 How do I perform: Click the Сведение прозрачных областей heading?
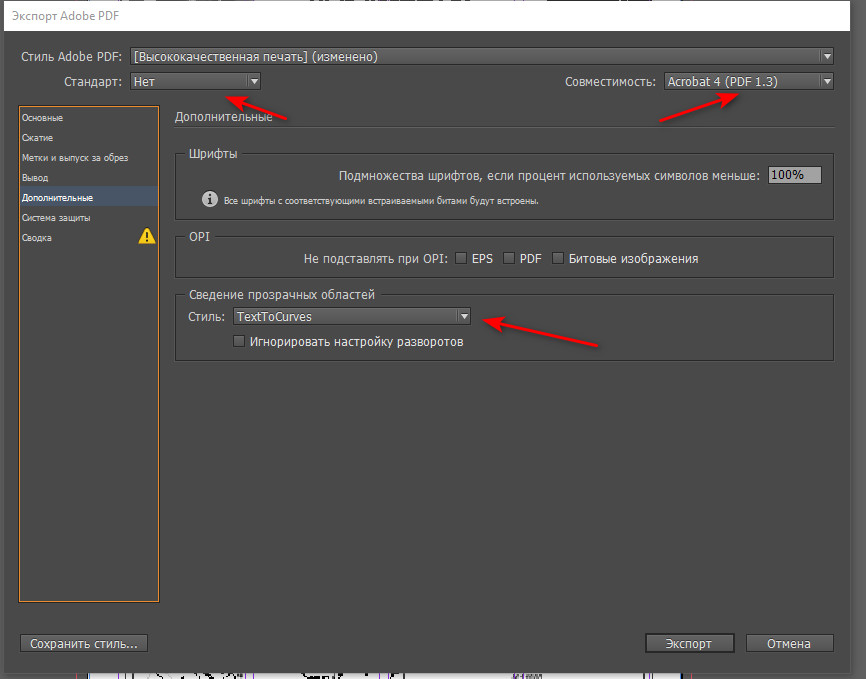coord(282,294)
